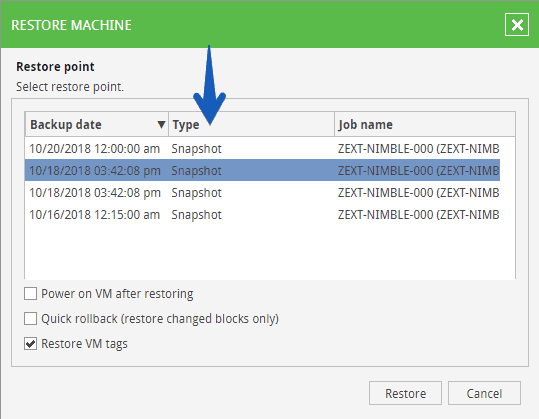Click the Power on VM after restoring label
539x419 pixels.
tap(117, 294)
